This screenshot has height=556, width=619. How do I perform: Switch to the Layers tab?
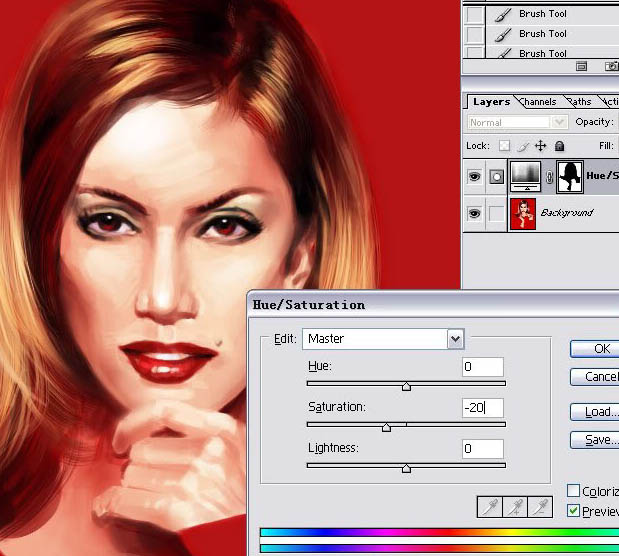click(x=491, y=102)
